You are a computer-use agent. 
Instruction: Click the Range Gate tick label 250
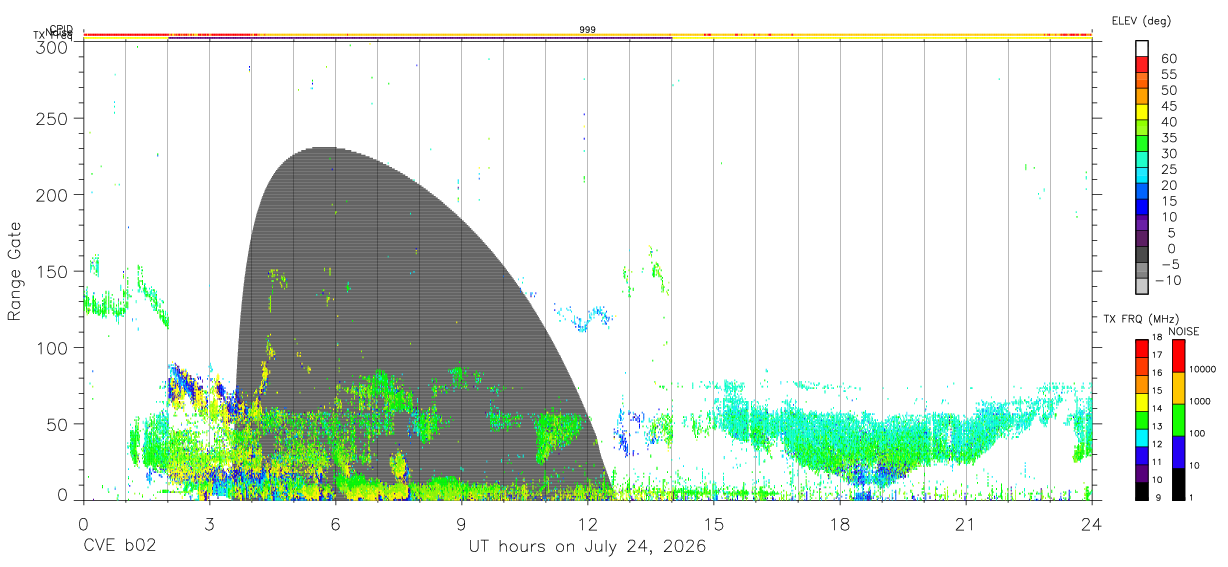pos(53,118)
